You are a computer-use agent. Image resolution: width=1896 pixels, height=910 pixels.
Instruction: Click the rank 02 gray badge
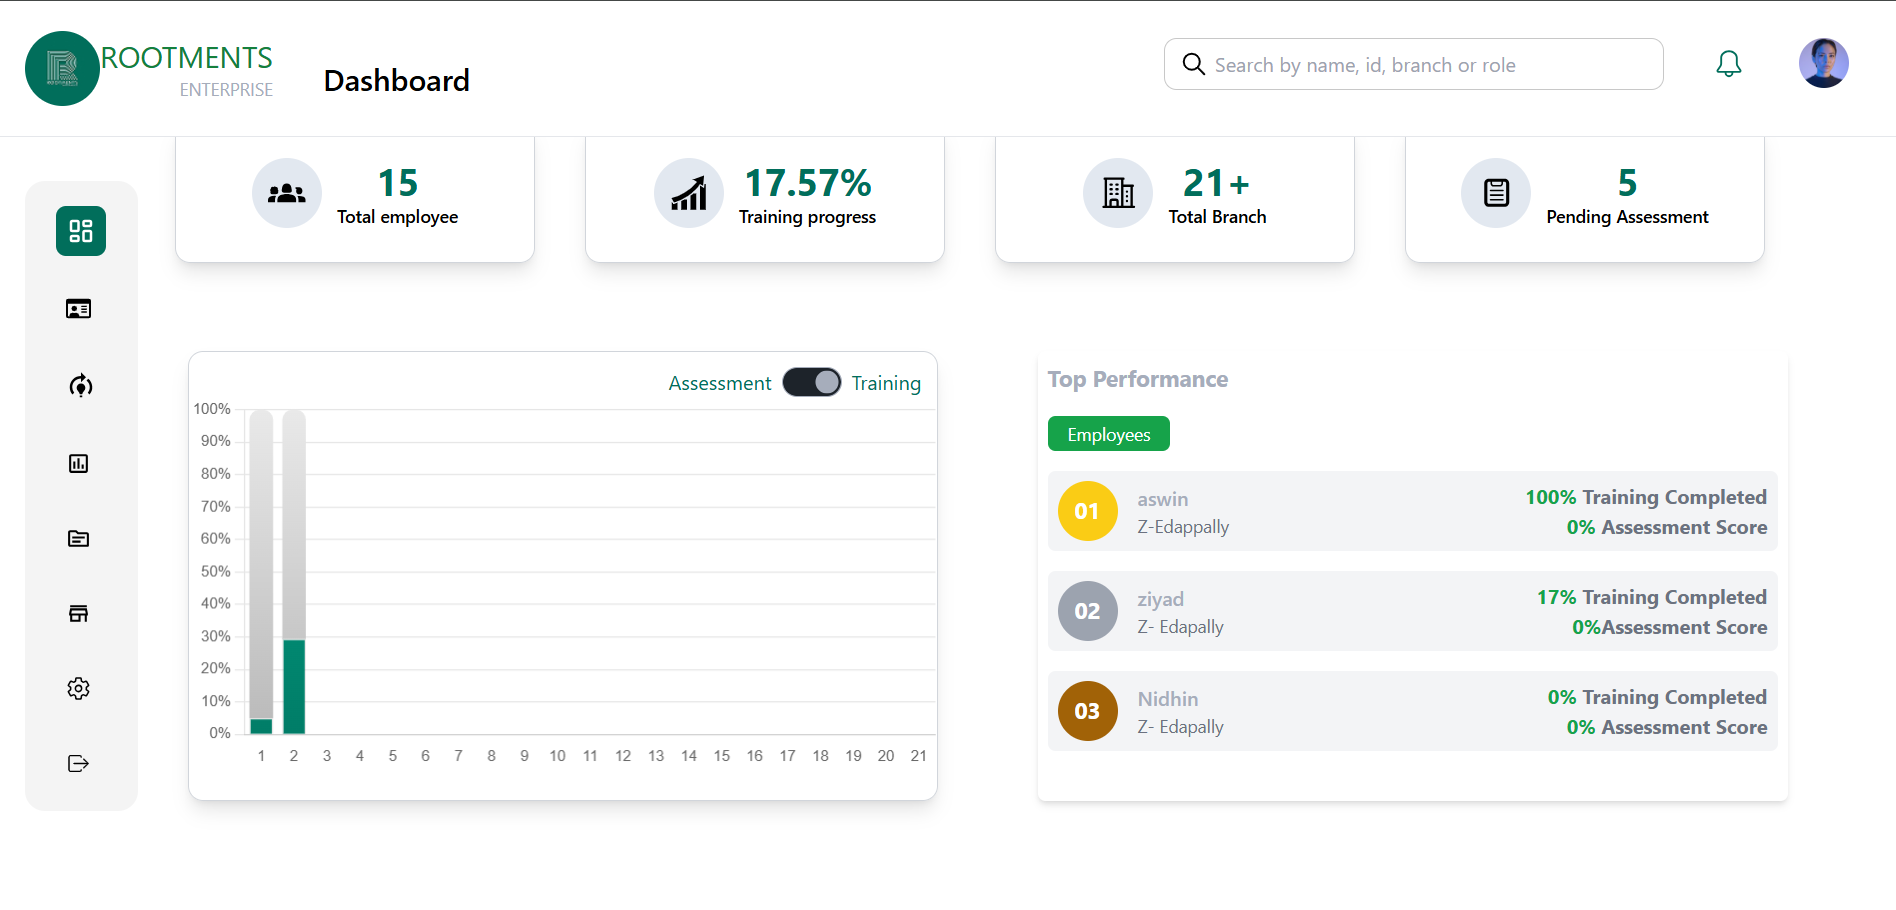(1088, 611)
